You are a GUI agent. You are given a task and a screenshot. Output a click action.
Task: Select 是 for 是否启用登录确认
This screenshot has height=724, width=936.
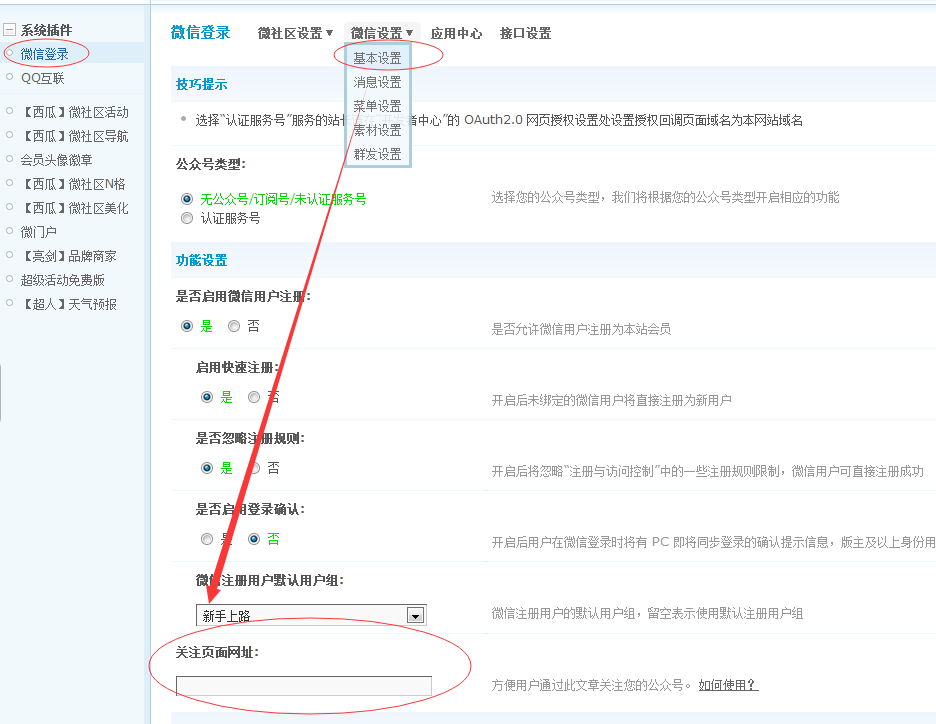pos(207,539)
